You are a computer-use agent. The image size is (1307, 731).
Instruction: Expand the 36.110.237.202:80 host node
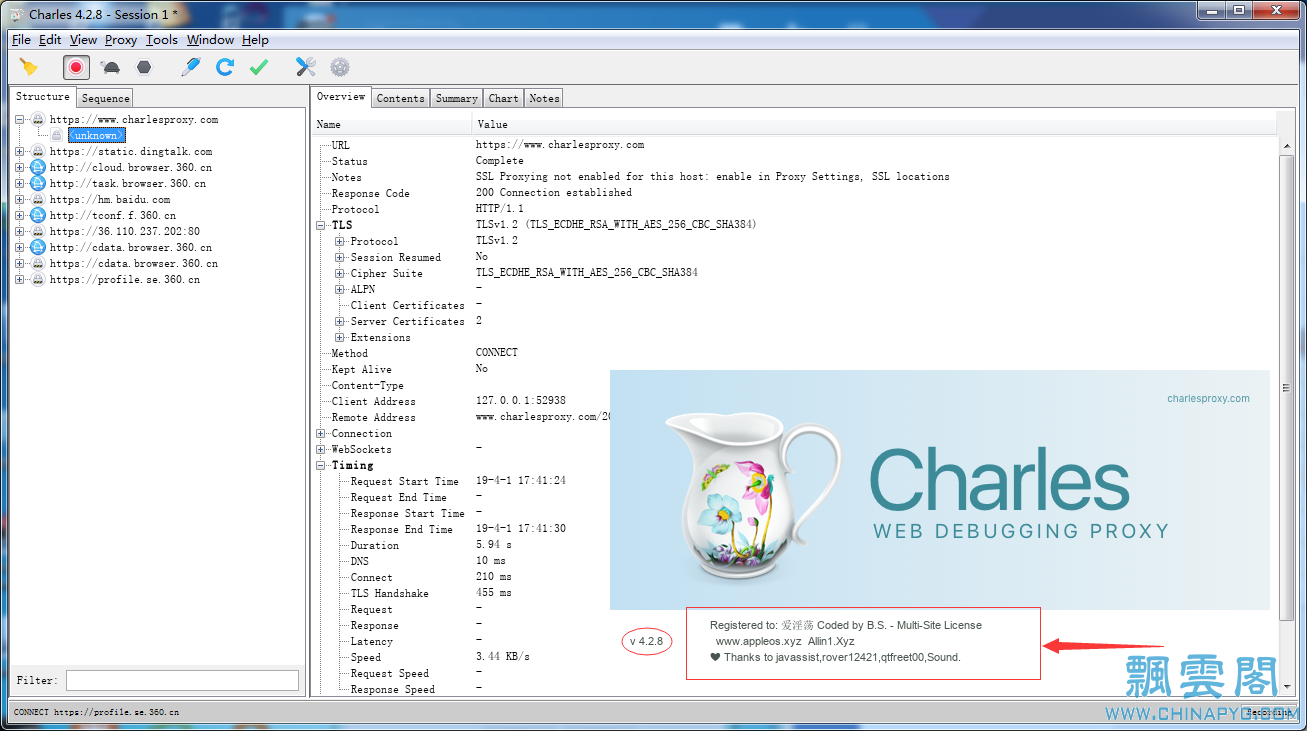(20, 232)
